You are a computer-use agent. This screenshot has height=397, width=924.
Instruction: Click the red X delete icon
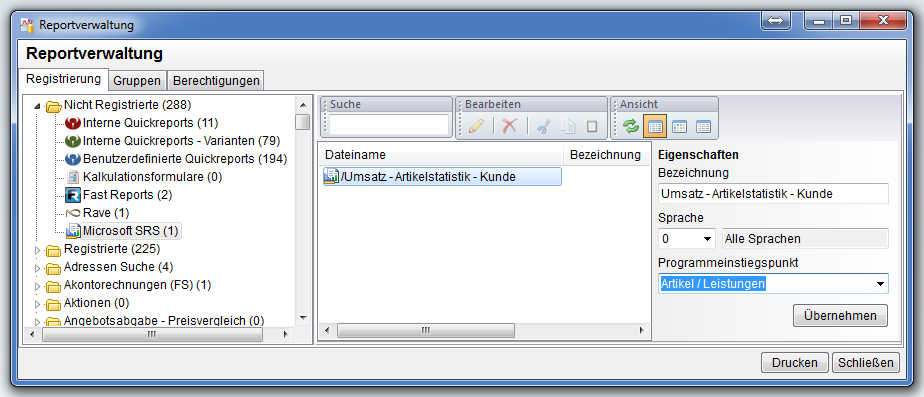tap(509, 126)
